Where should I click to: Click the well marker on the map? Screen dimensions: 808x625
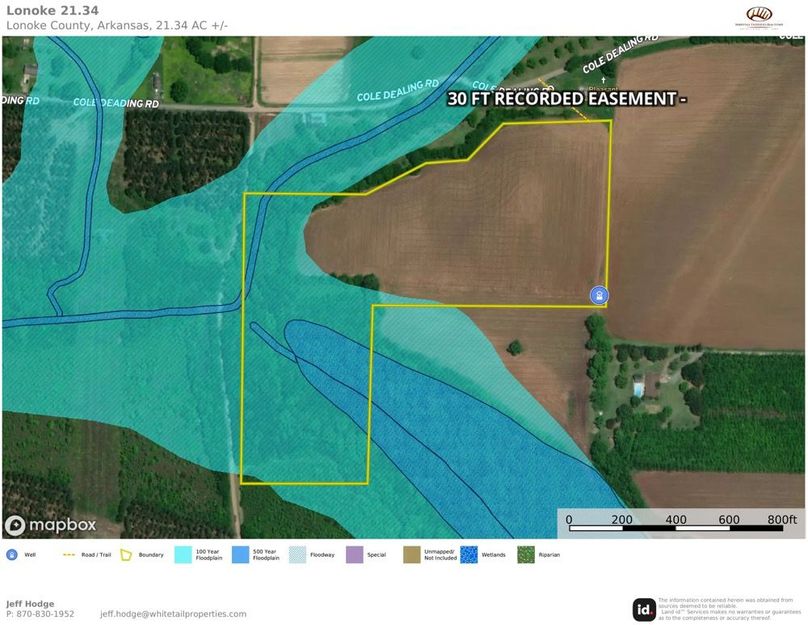(598, 295)
